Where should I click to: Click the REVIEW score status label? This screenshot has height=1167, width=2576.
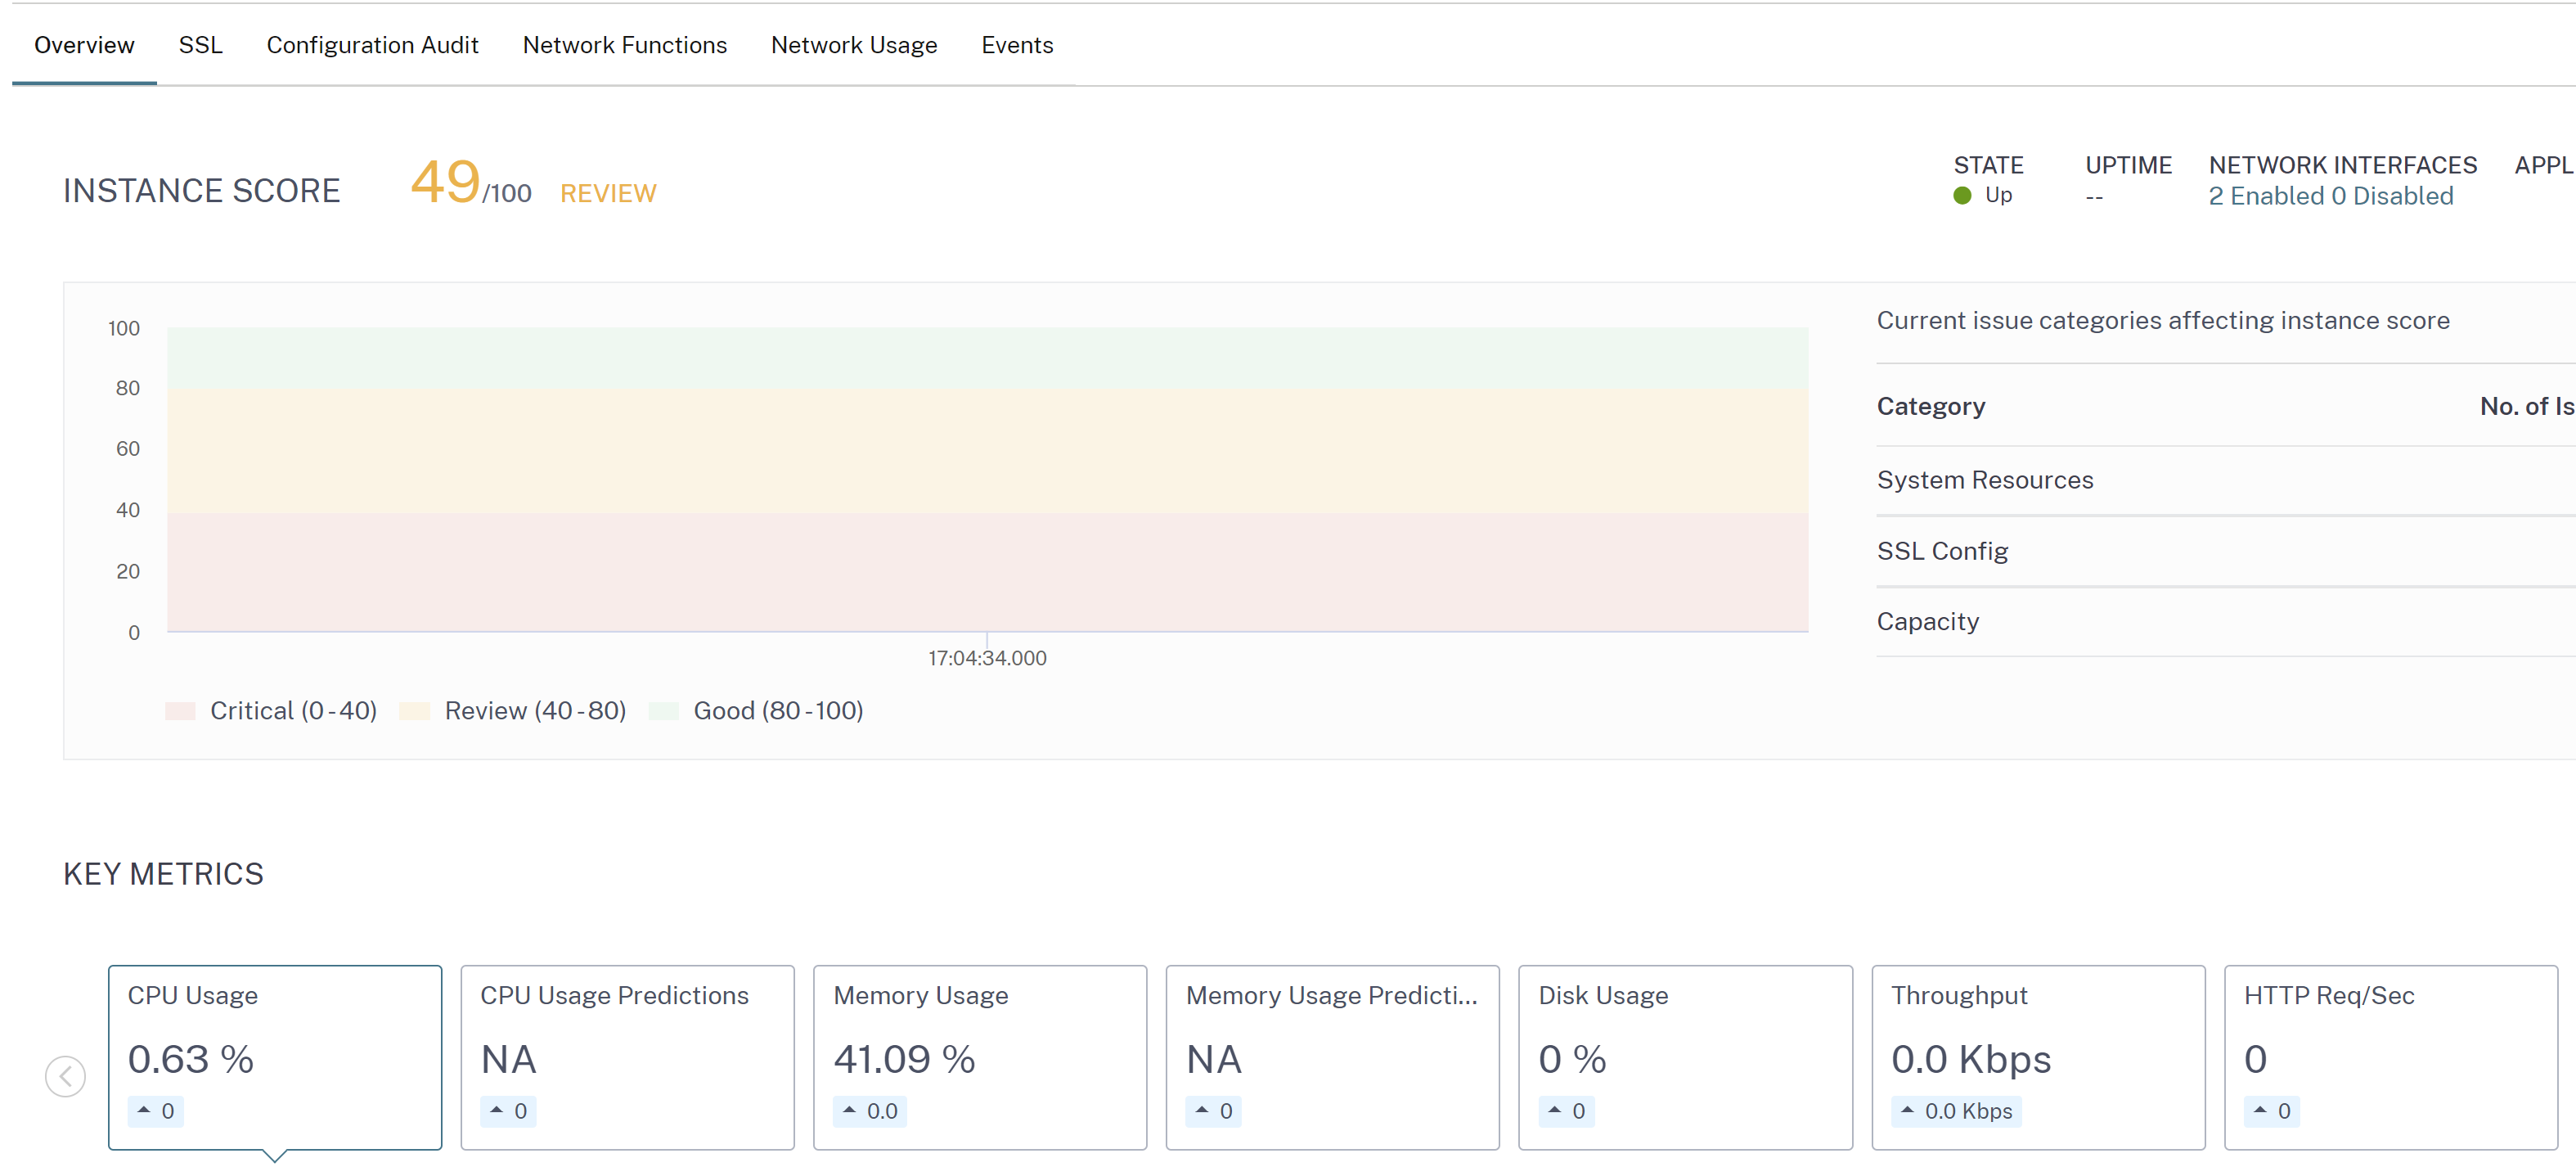pos(608,193)
